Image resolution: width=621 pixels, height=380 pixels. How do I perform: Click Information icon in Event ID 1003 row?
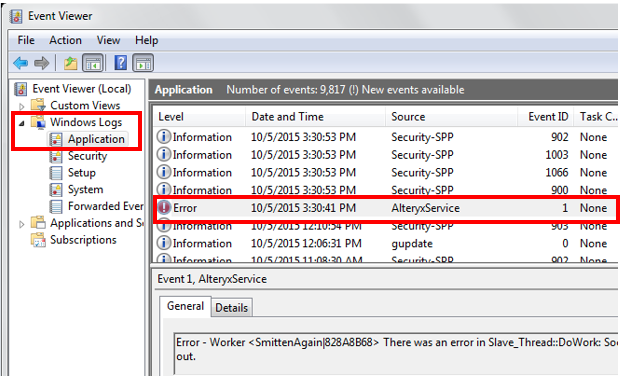point(164,155)
